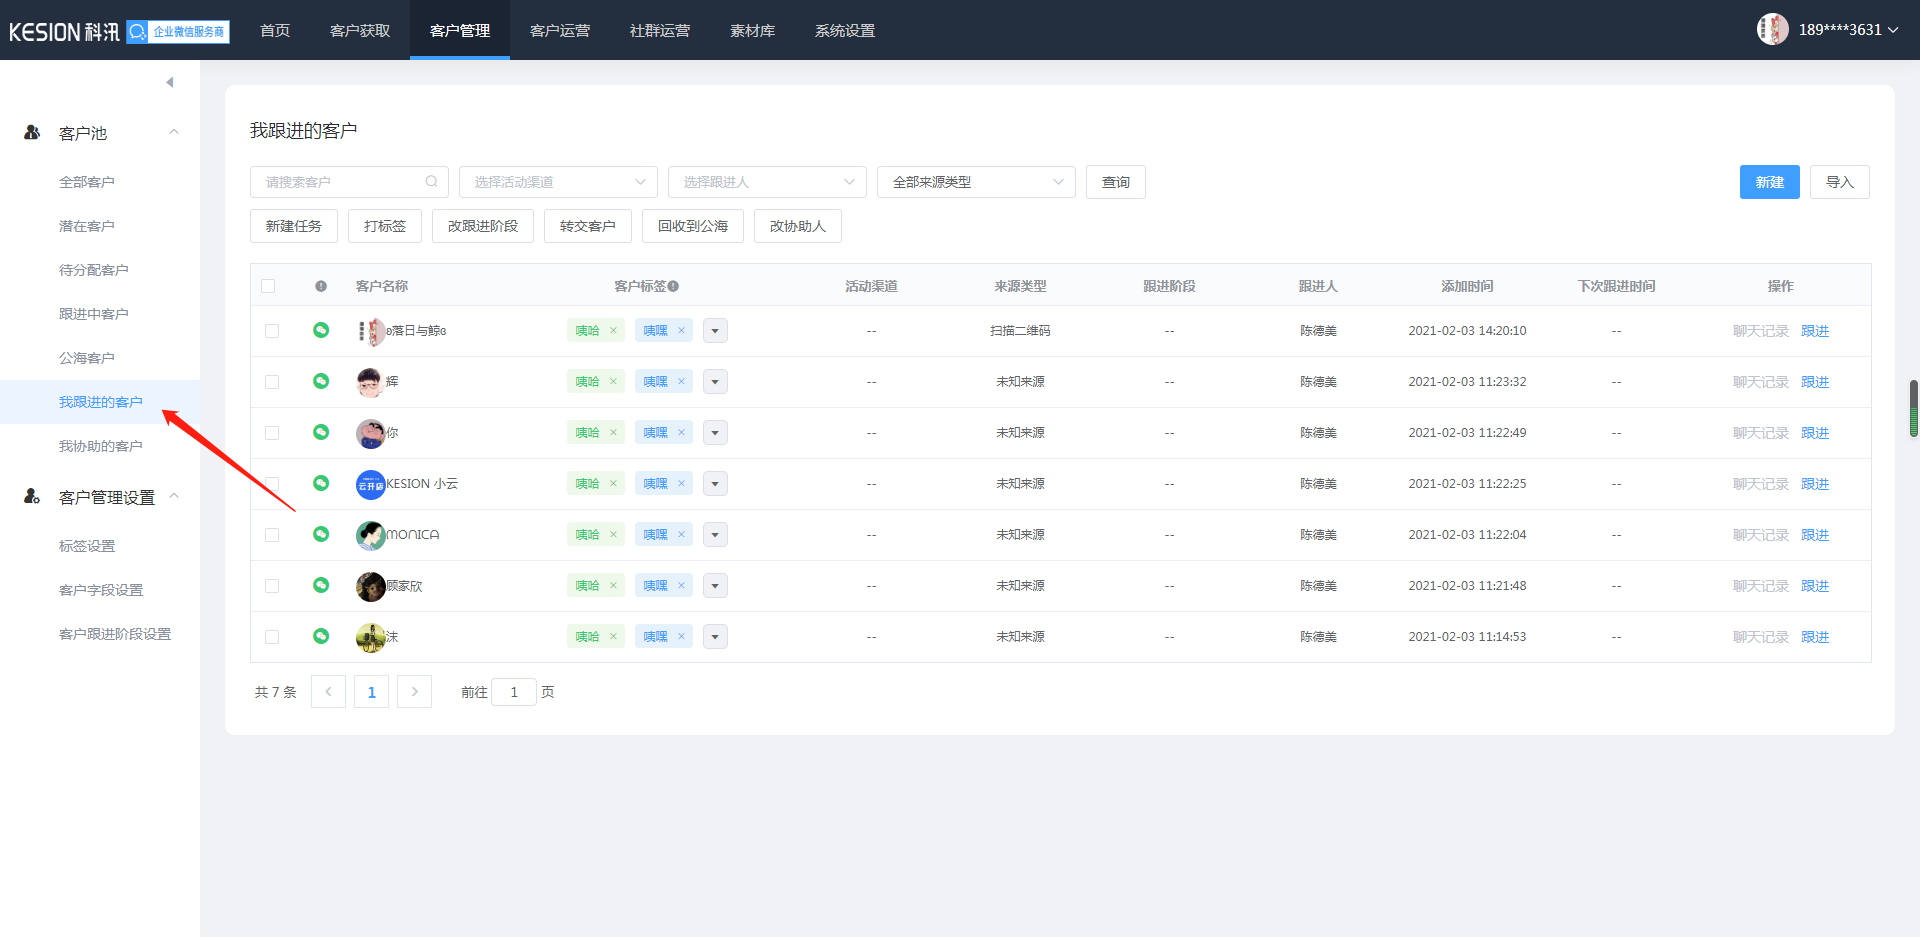Check the 顾家欣 row checkbox
This screenshot has width=1920, height=937.
(272, 586)
